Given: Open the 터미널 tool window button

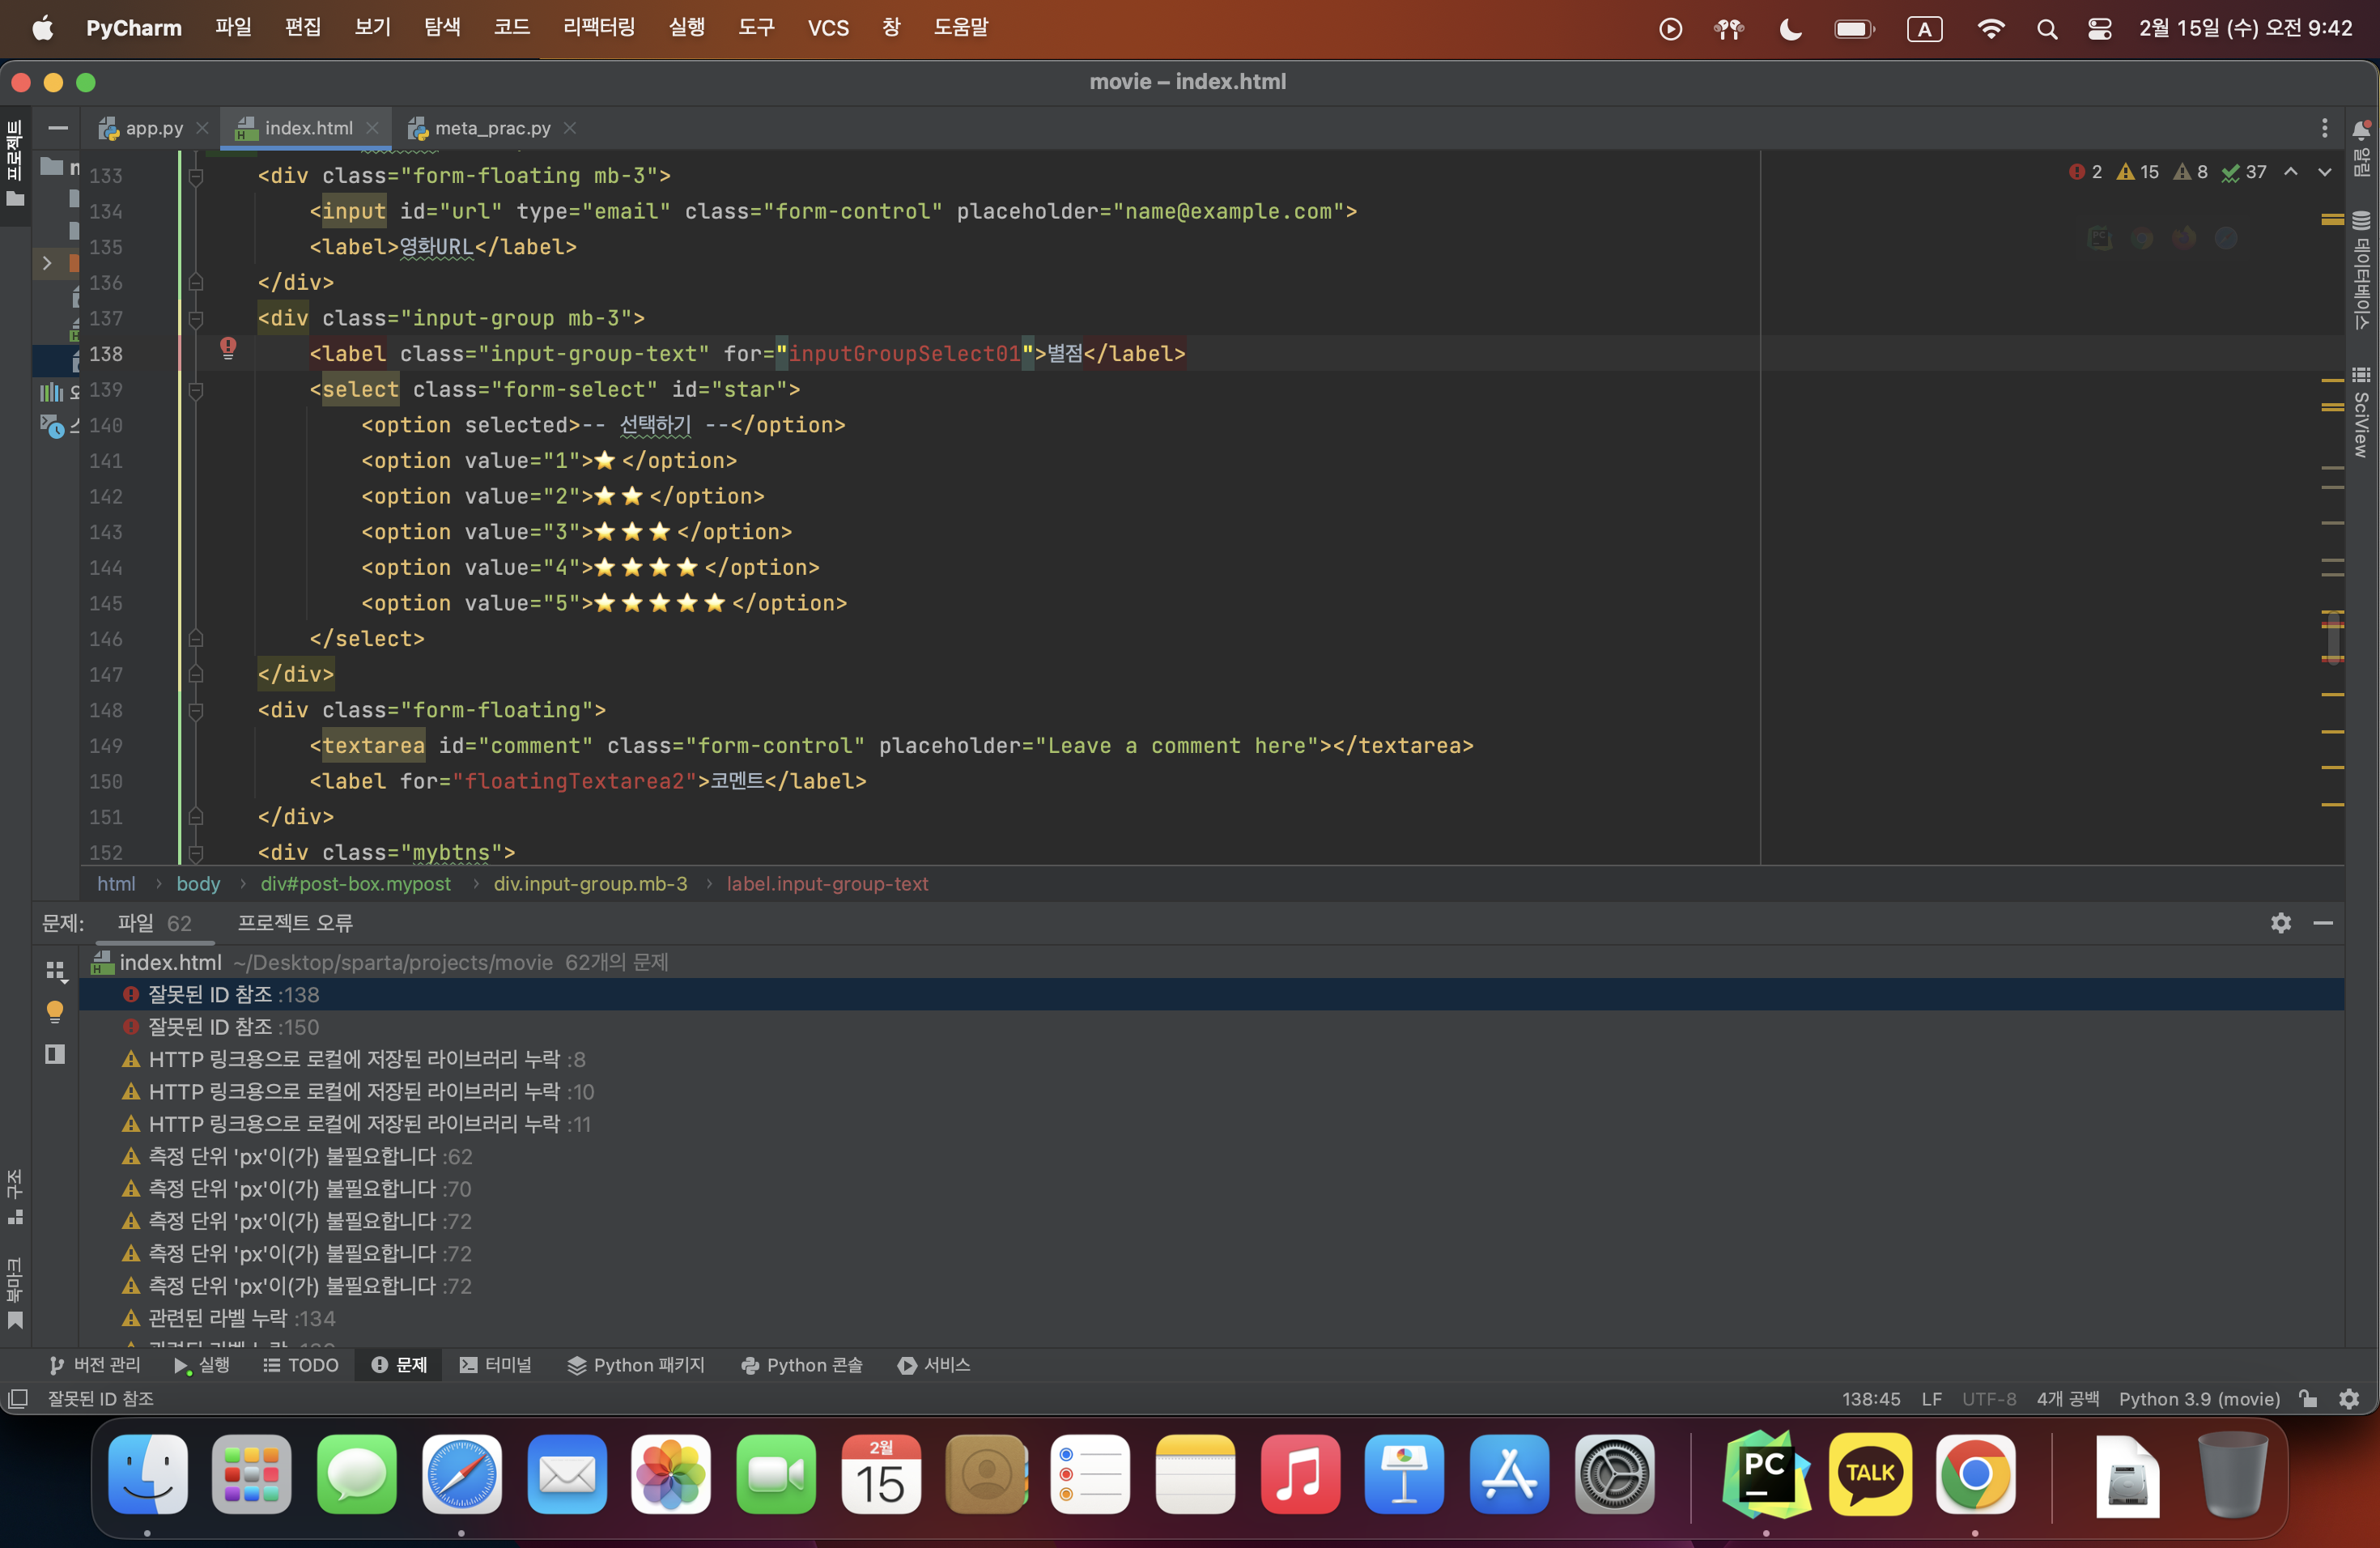Looking at the screenshot, I should click(x=496, y=1365).
